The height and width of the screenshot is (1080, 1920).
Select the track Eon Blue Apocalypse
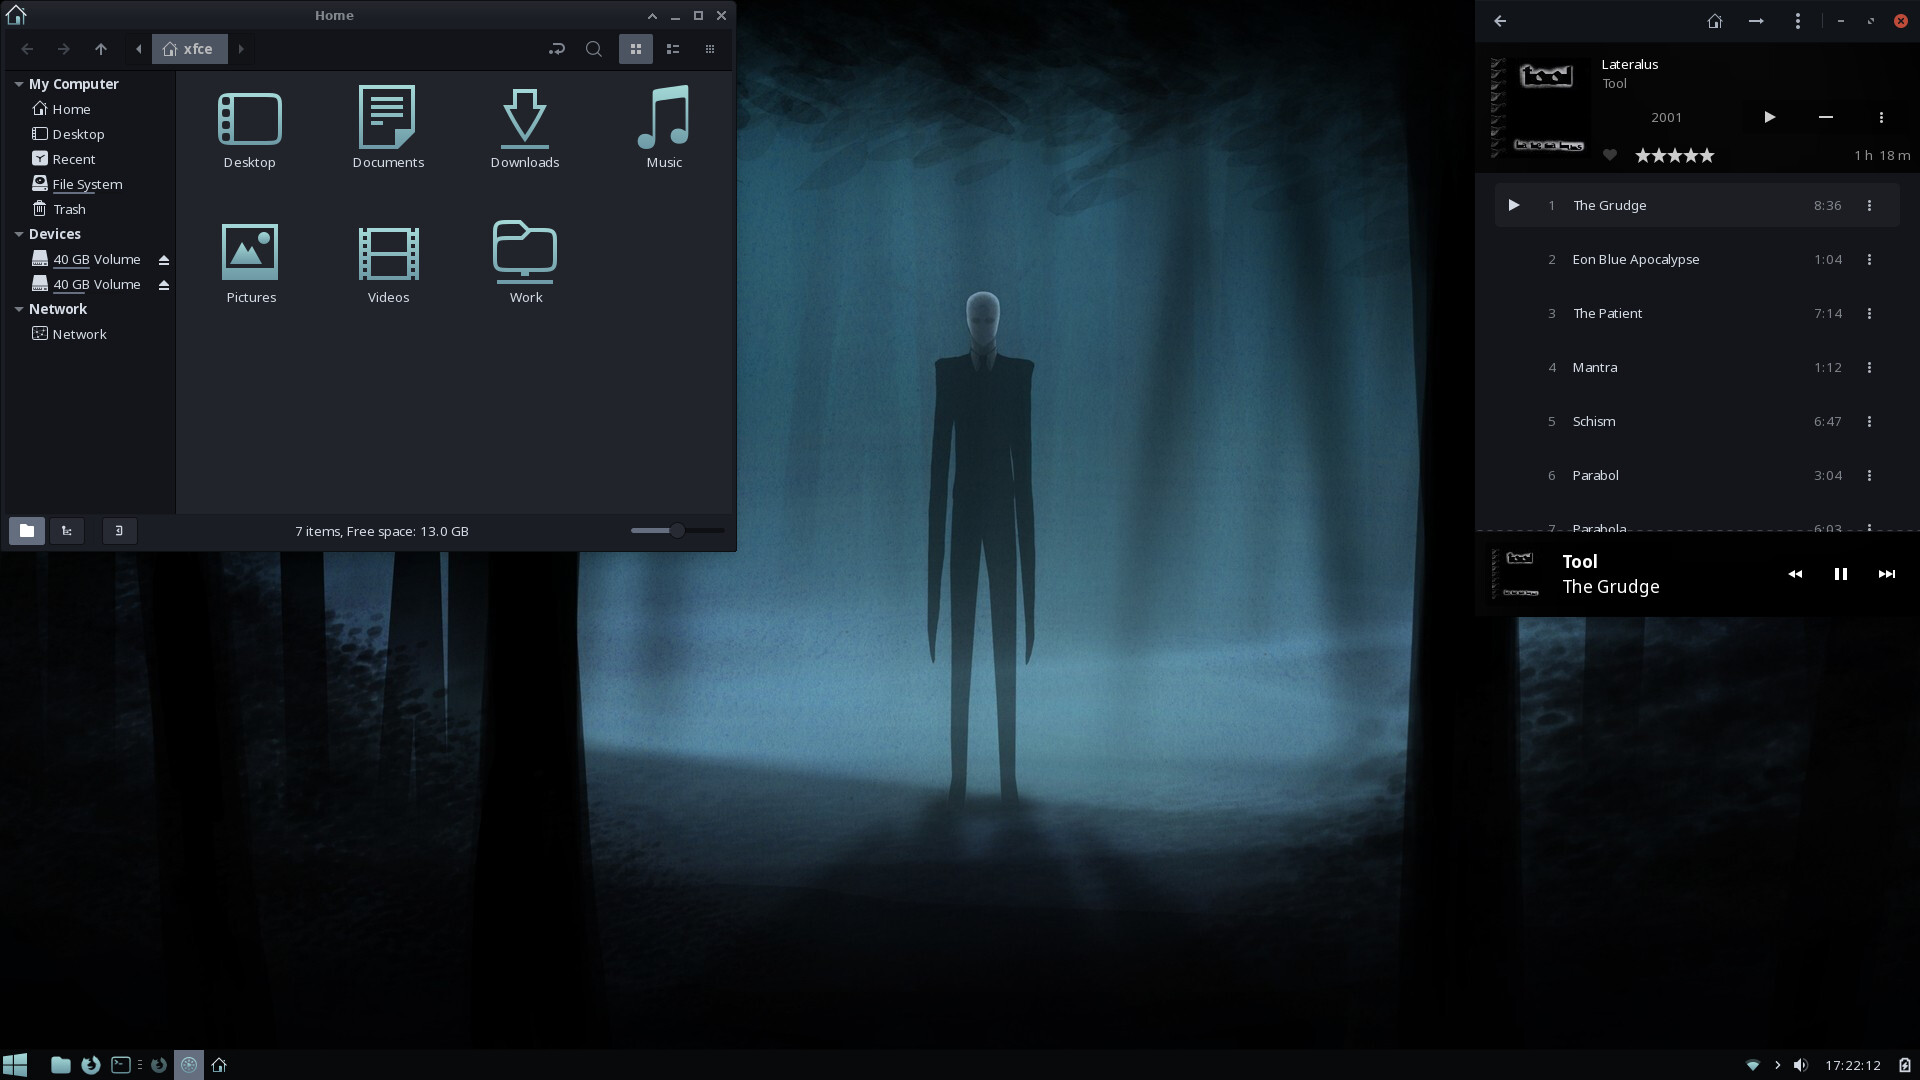[x=1697, y=259]
